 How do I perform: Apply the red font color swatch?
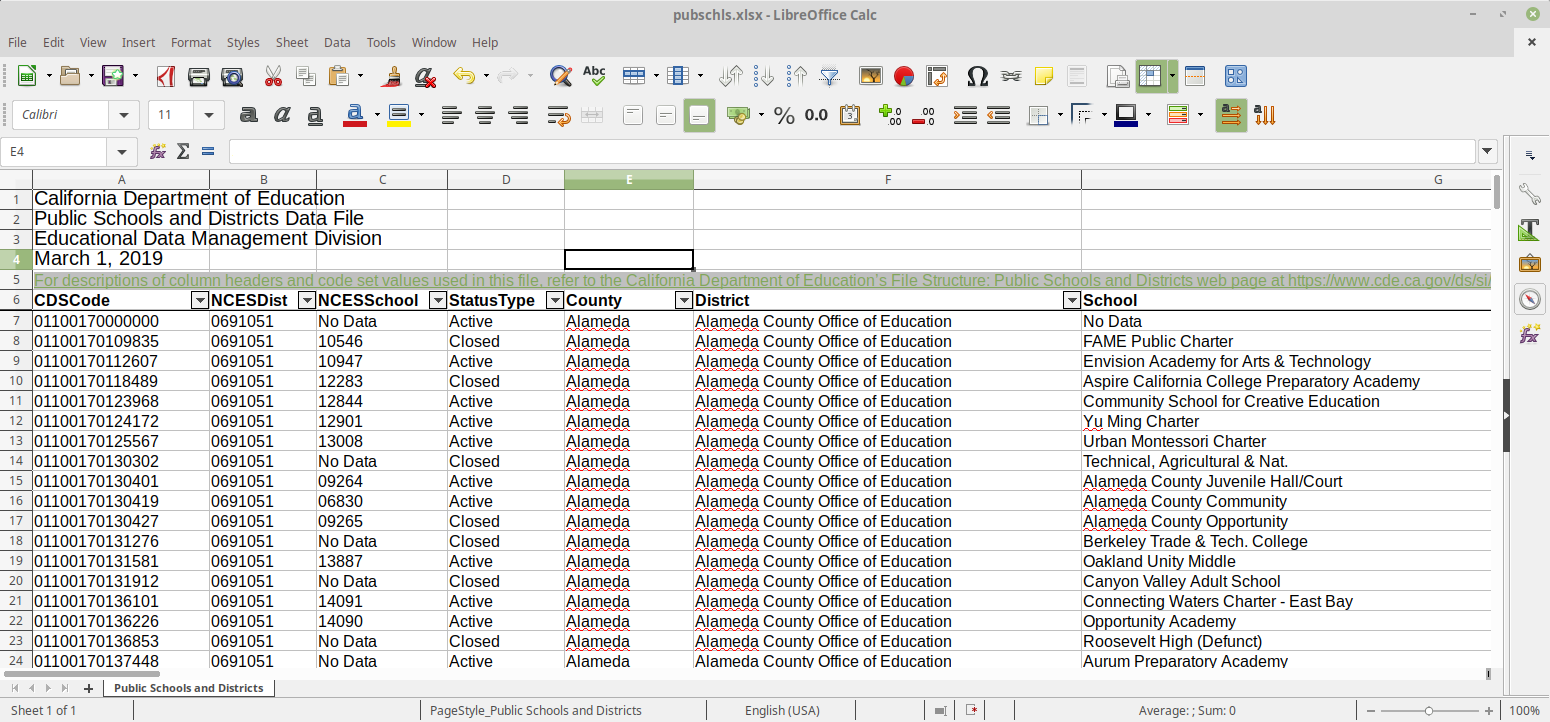tap(354, 115)
